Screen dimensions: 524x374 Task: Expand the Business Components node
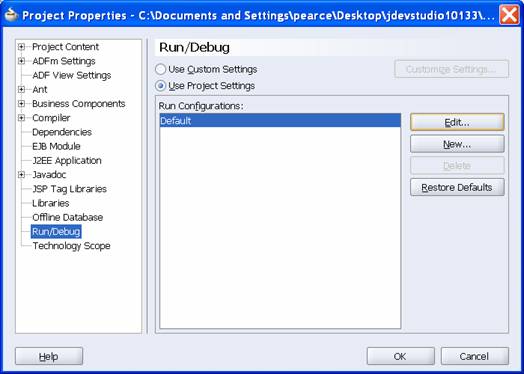pyautogui.click(x=21, y=104)
